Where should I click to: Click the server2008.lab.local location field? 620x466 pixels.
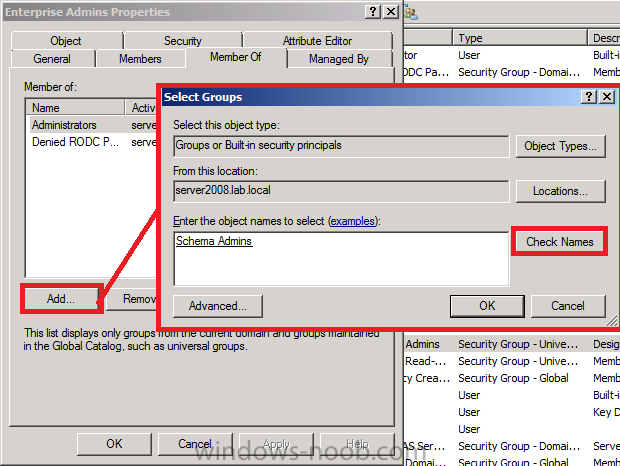pos(341,191)
